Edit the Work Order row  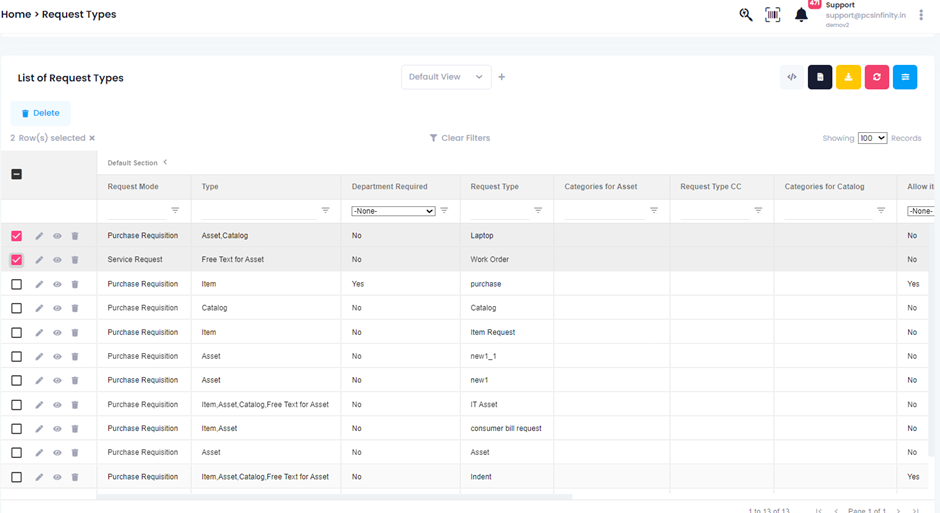(x=39, y=260)
